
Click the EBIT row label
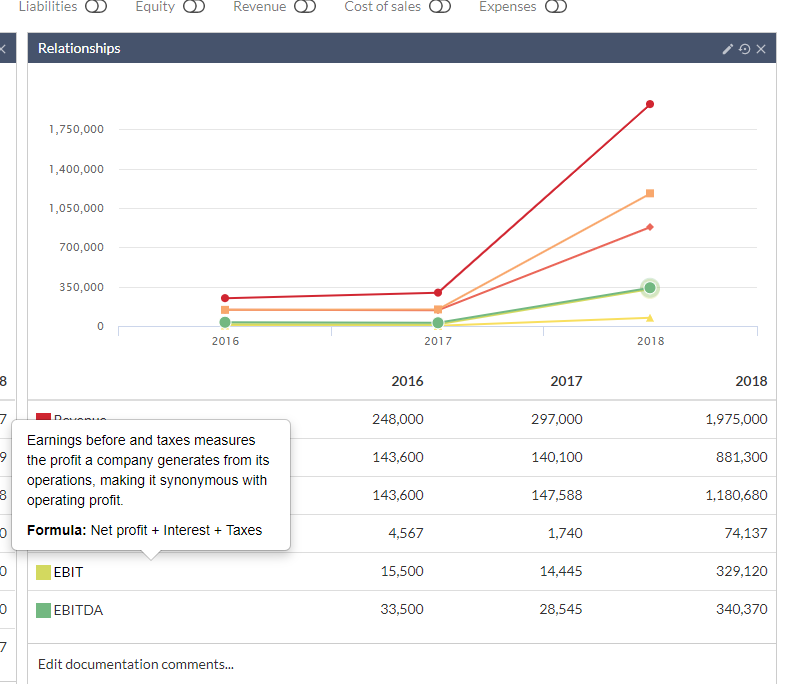(x=69, y=572)
